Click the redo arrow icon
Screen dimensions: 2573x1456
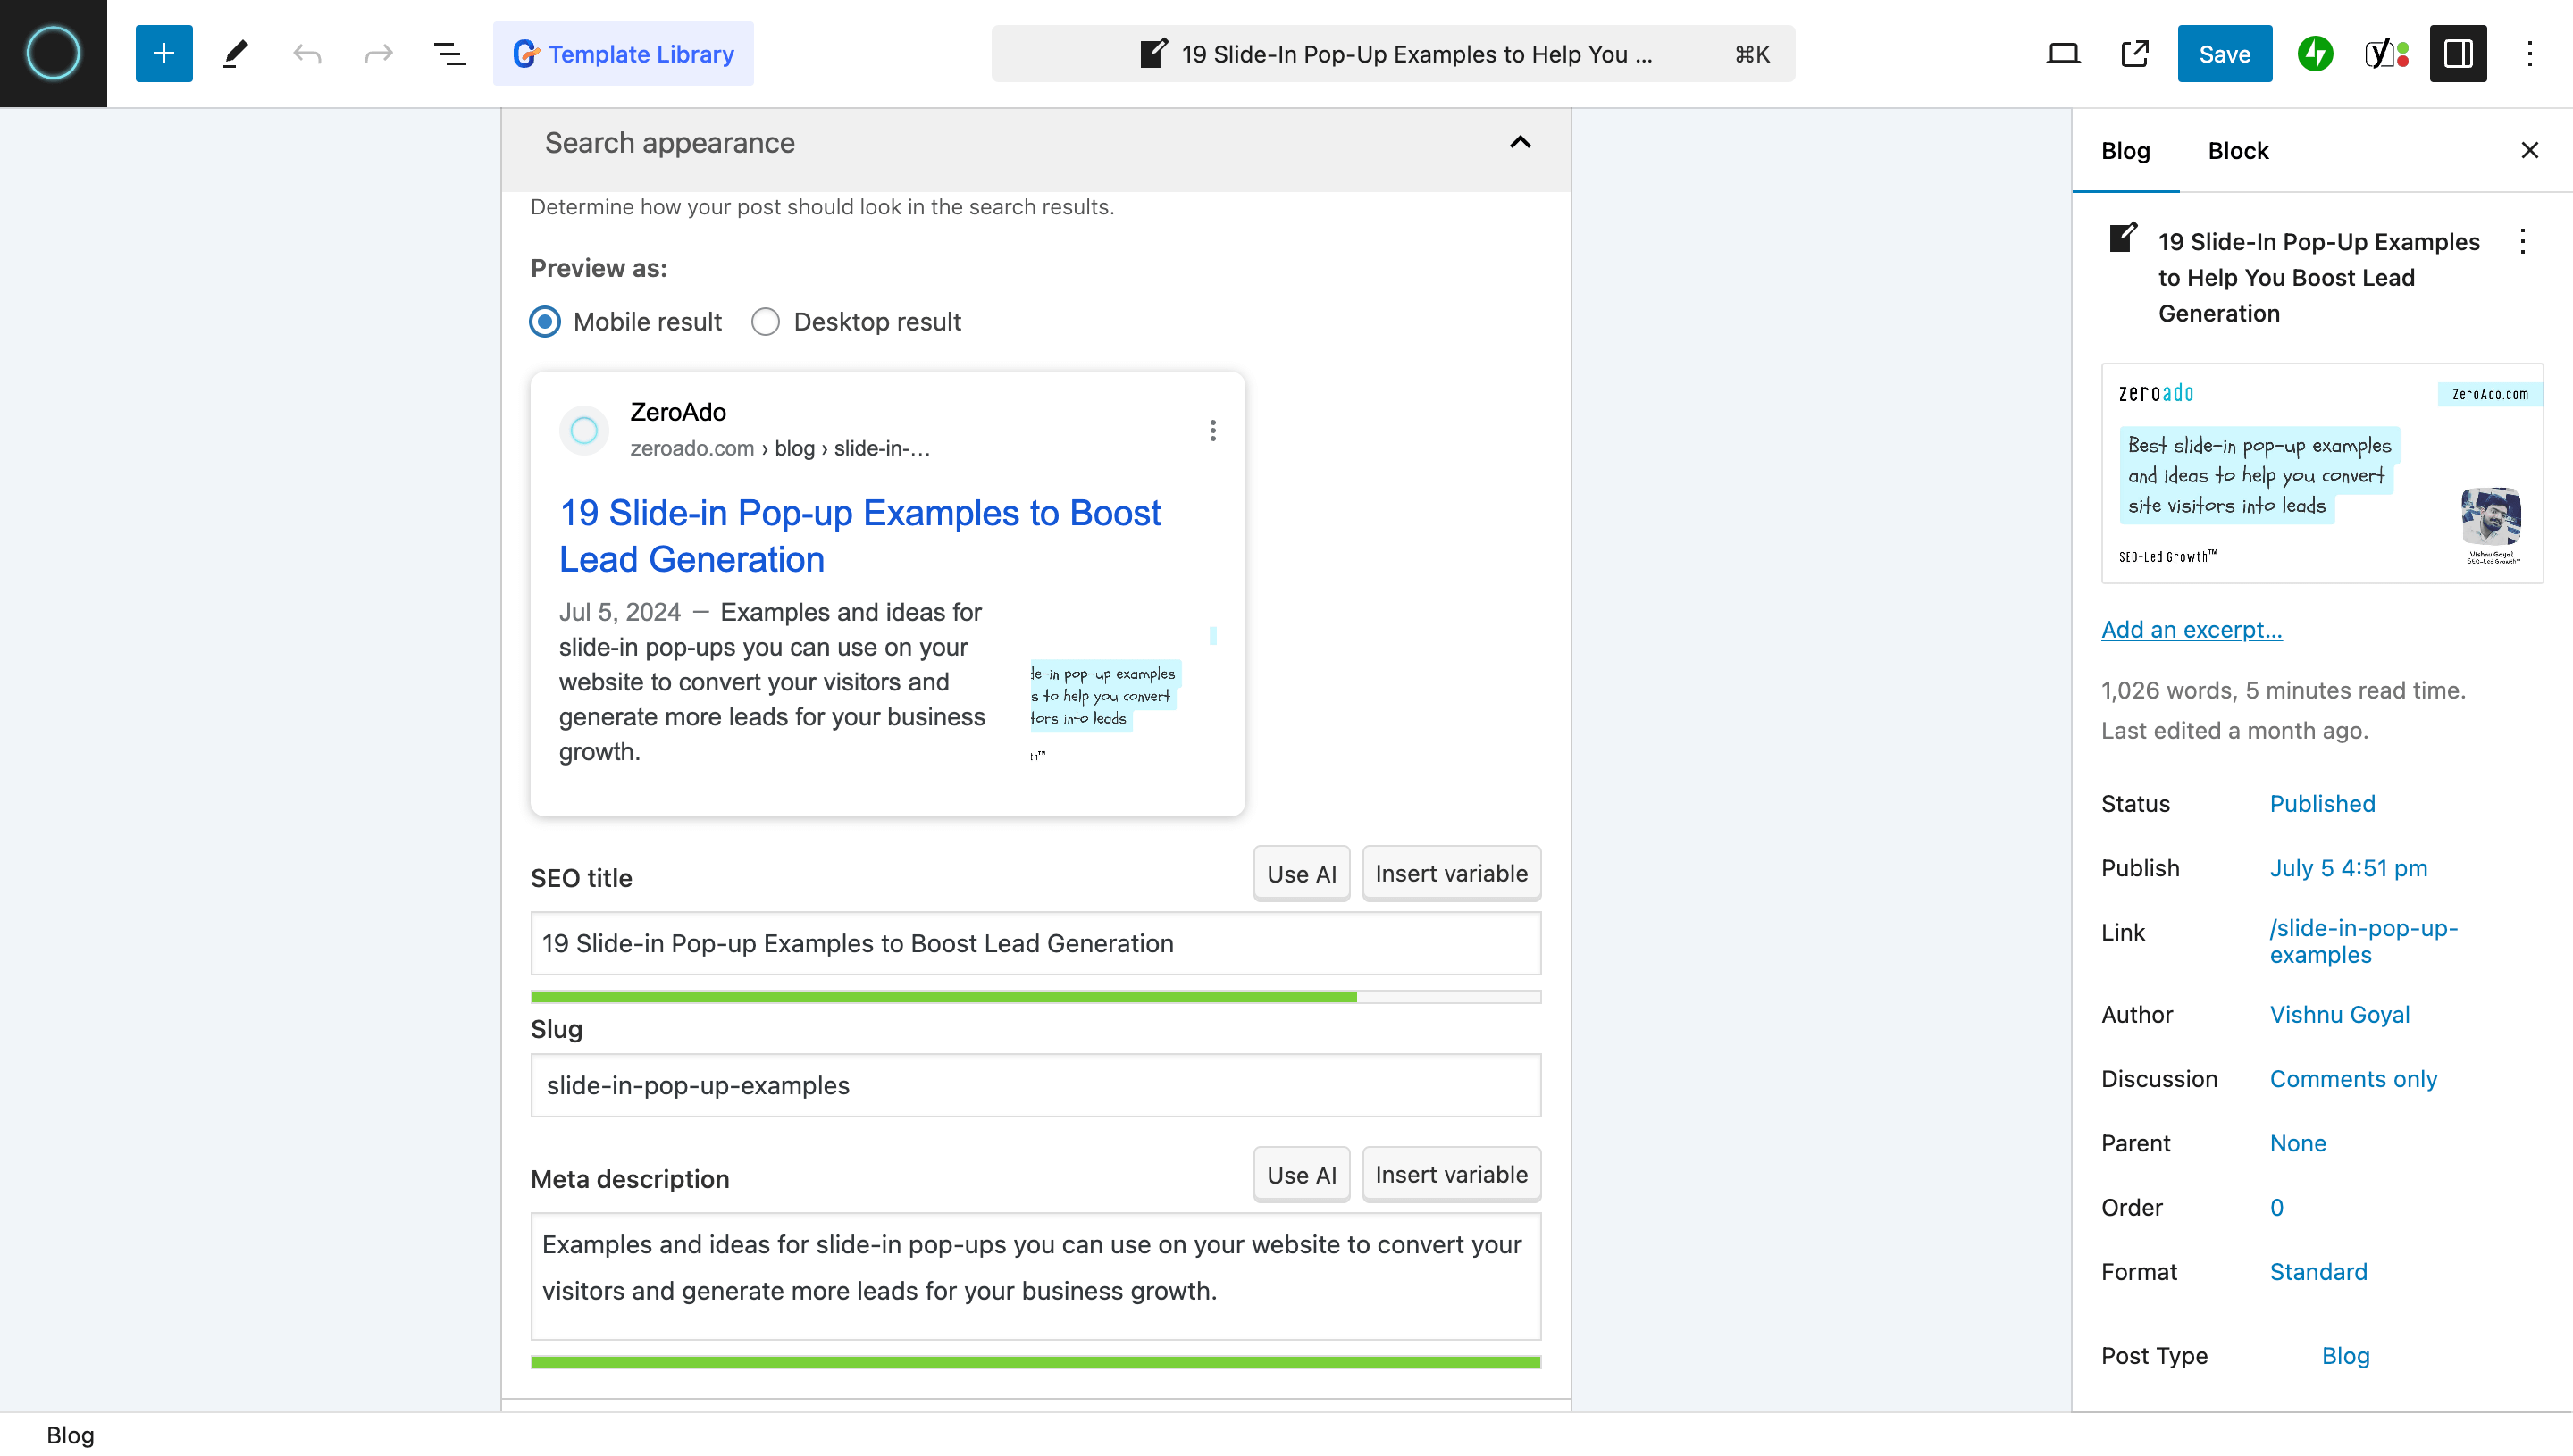(376, 53)
